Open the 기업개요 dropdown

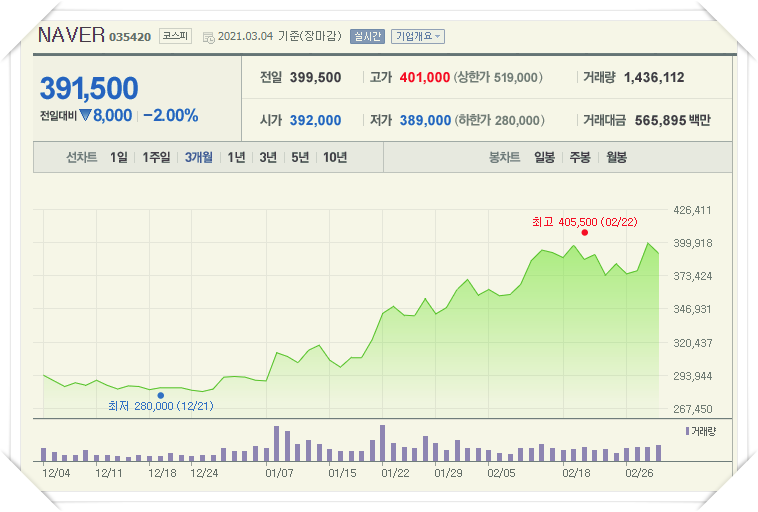pyautogui.click(x=418, y=36)
